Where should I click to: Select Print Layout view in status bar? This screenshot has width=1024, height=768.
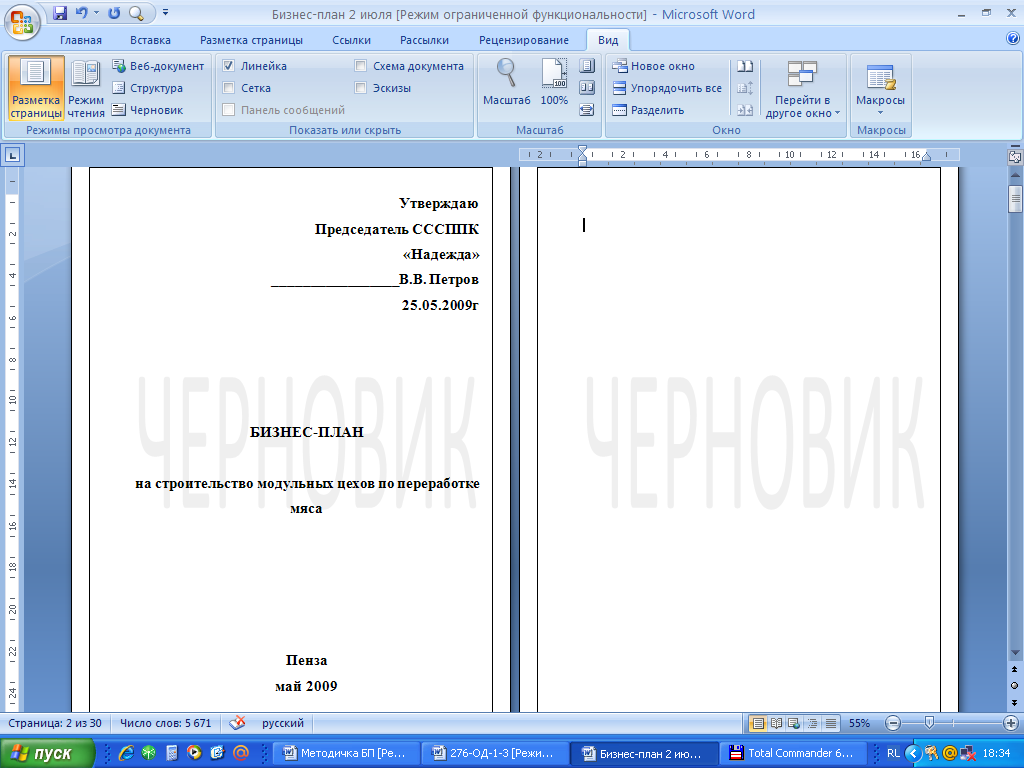tap(758, 723)
